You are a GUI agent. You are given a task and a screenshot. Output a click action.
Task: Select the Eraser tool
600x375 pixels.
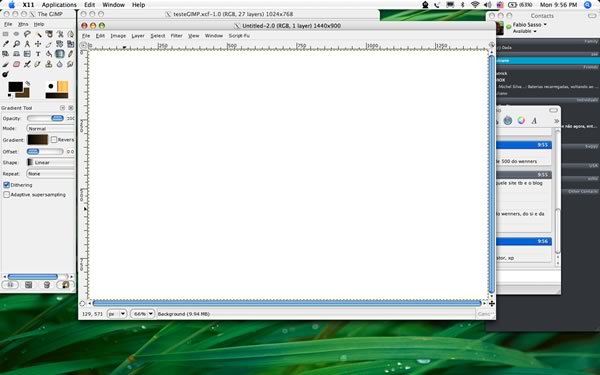pos(16,64)
